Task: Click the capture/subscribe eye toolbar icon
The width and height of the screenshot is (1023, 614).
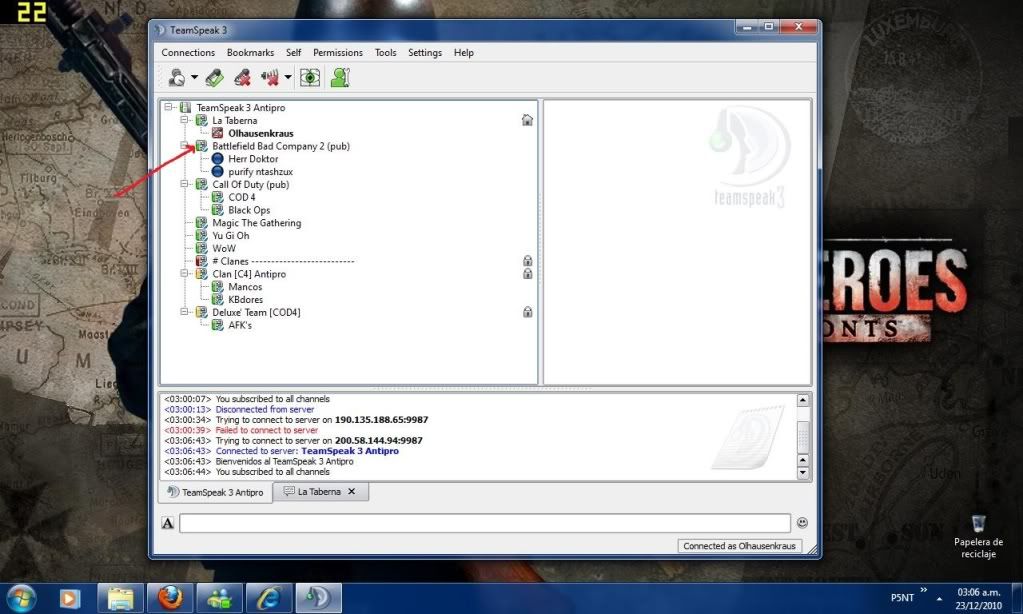Action: tap(310, 78)
